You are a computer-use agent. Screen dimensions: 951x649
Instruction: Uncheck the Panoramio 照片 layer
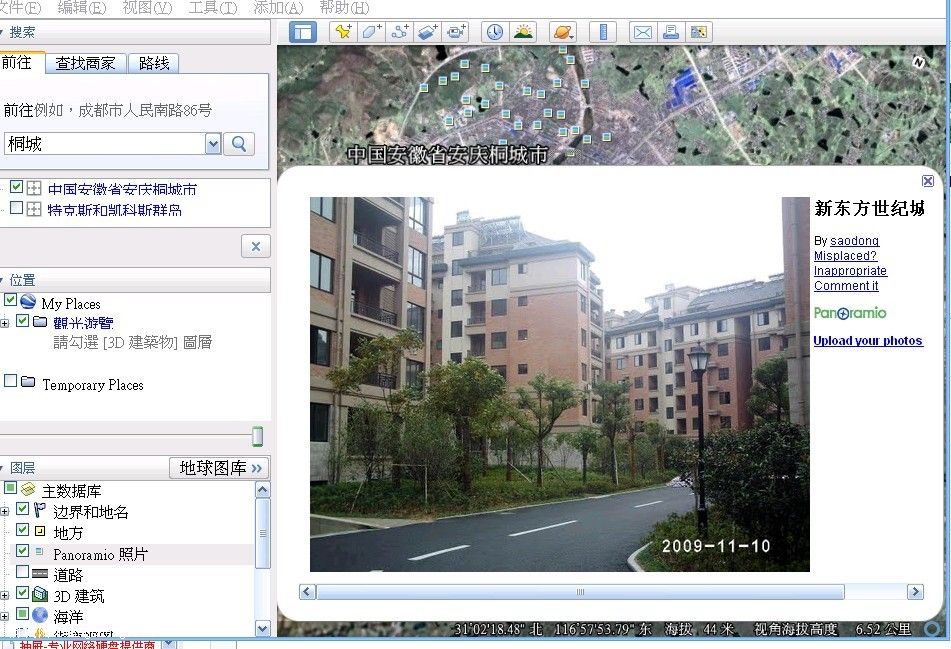[x=23, y=552]
